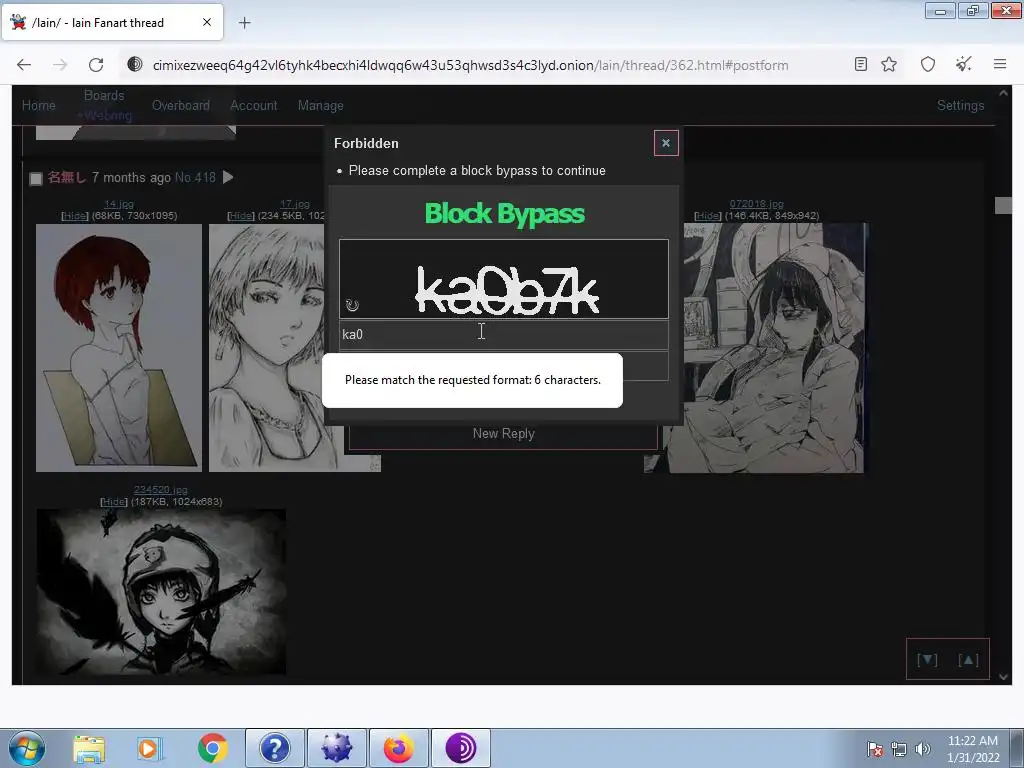
Task: Hide the 234520.jpg image
Action: tap(114, 502)
